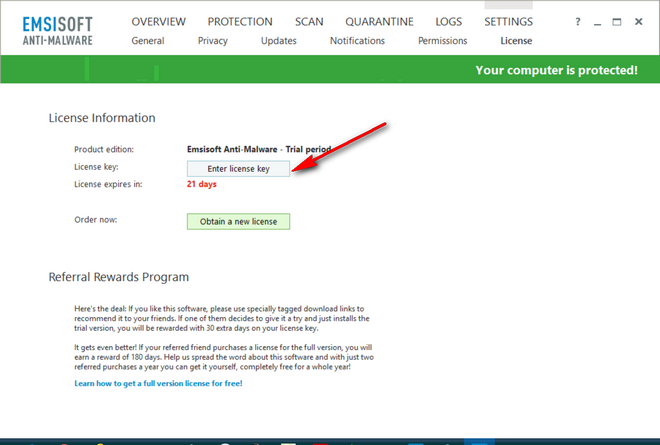Image resolution: width=660 pixels, height=445 pixels.
Task: Open Privacy settings sub-tab
Action: [213, 41]
